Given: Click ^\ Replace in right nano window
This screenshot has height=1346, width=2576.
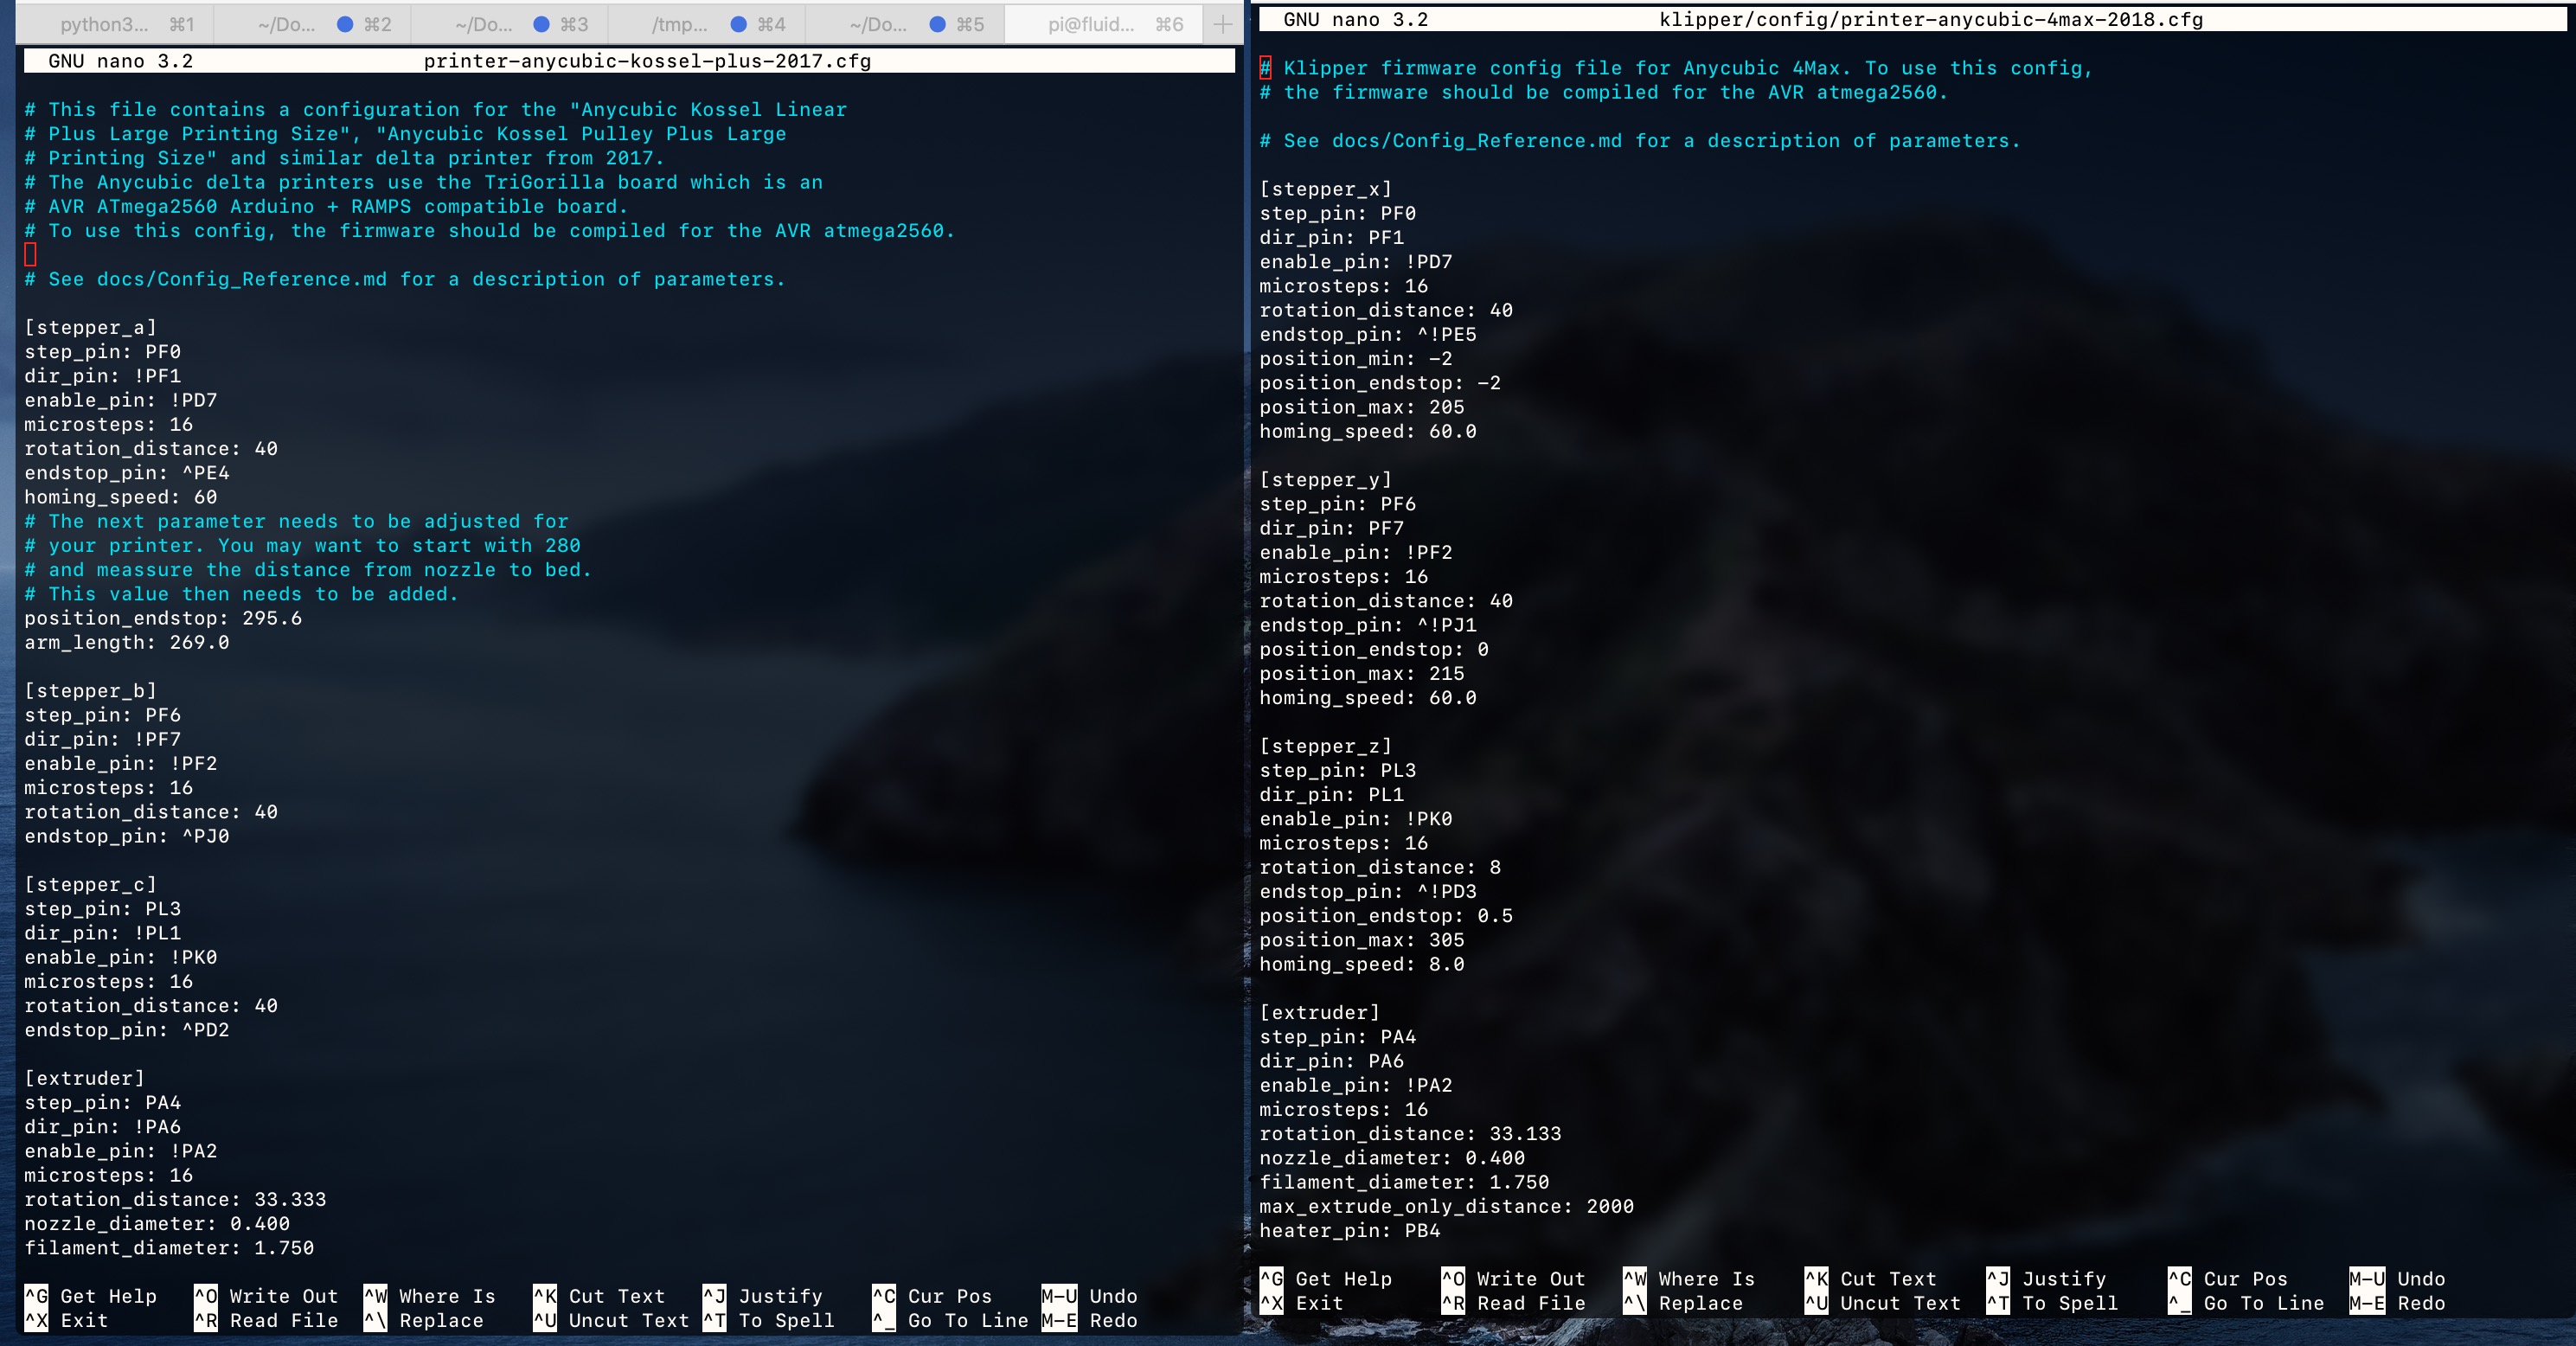Looking at the screenshot, I should pyautogui.click(x=1683, y=1303).
